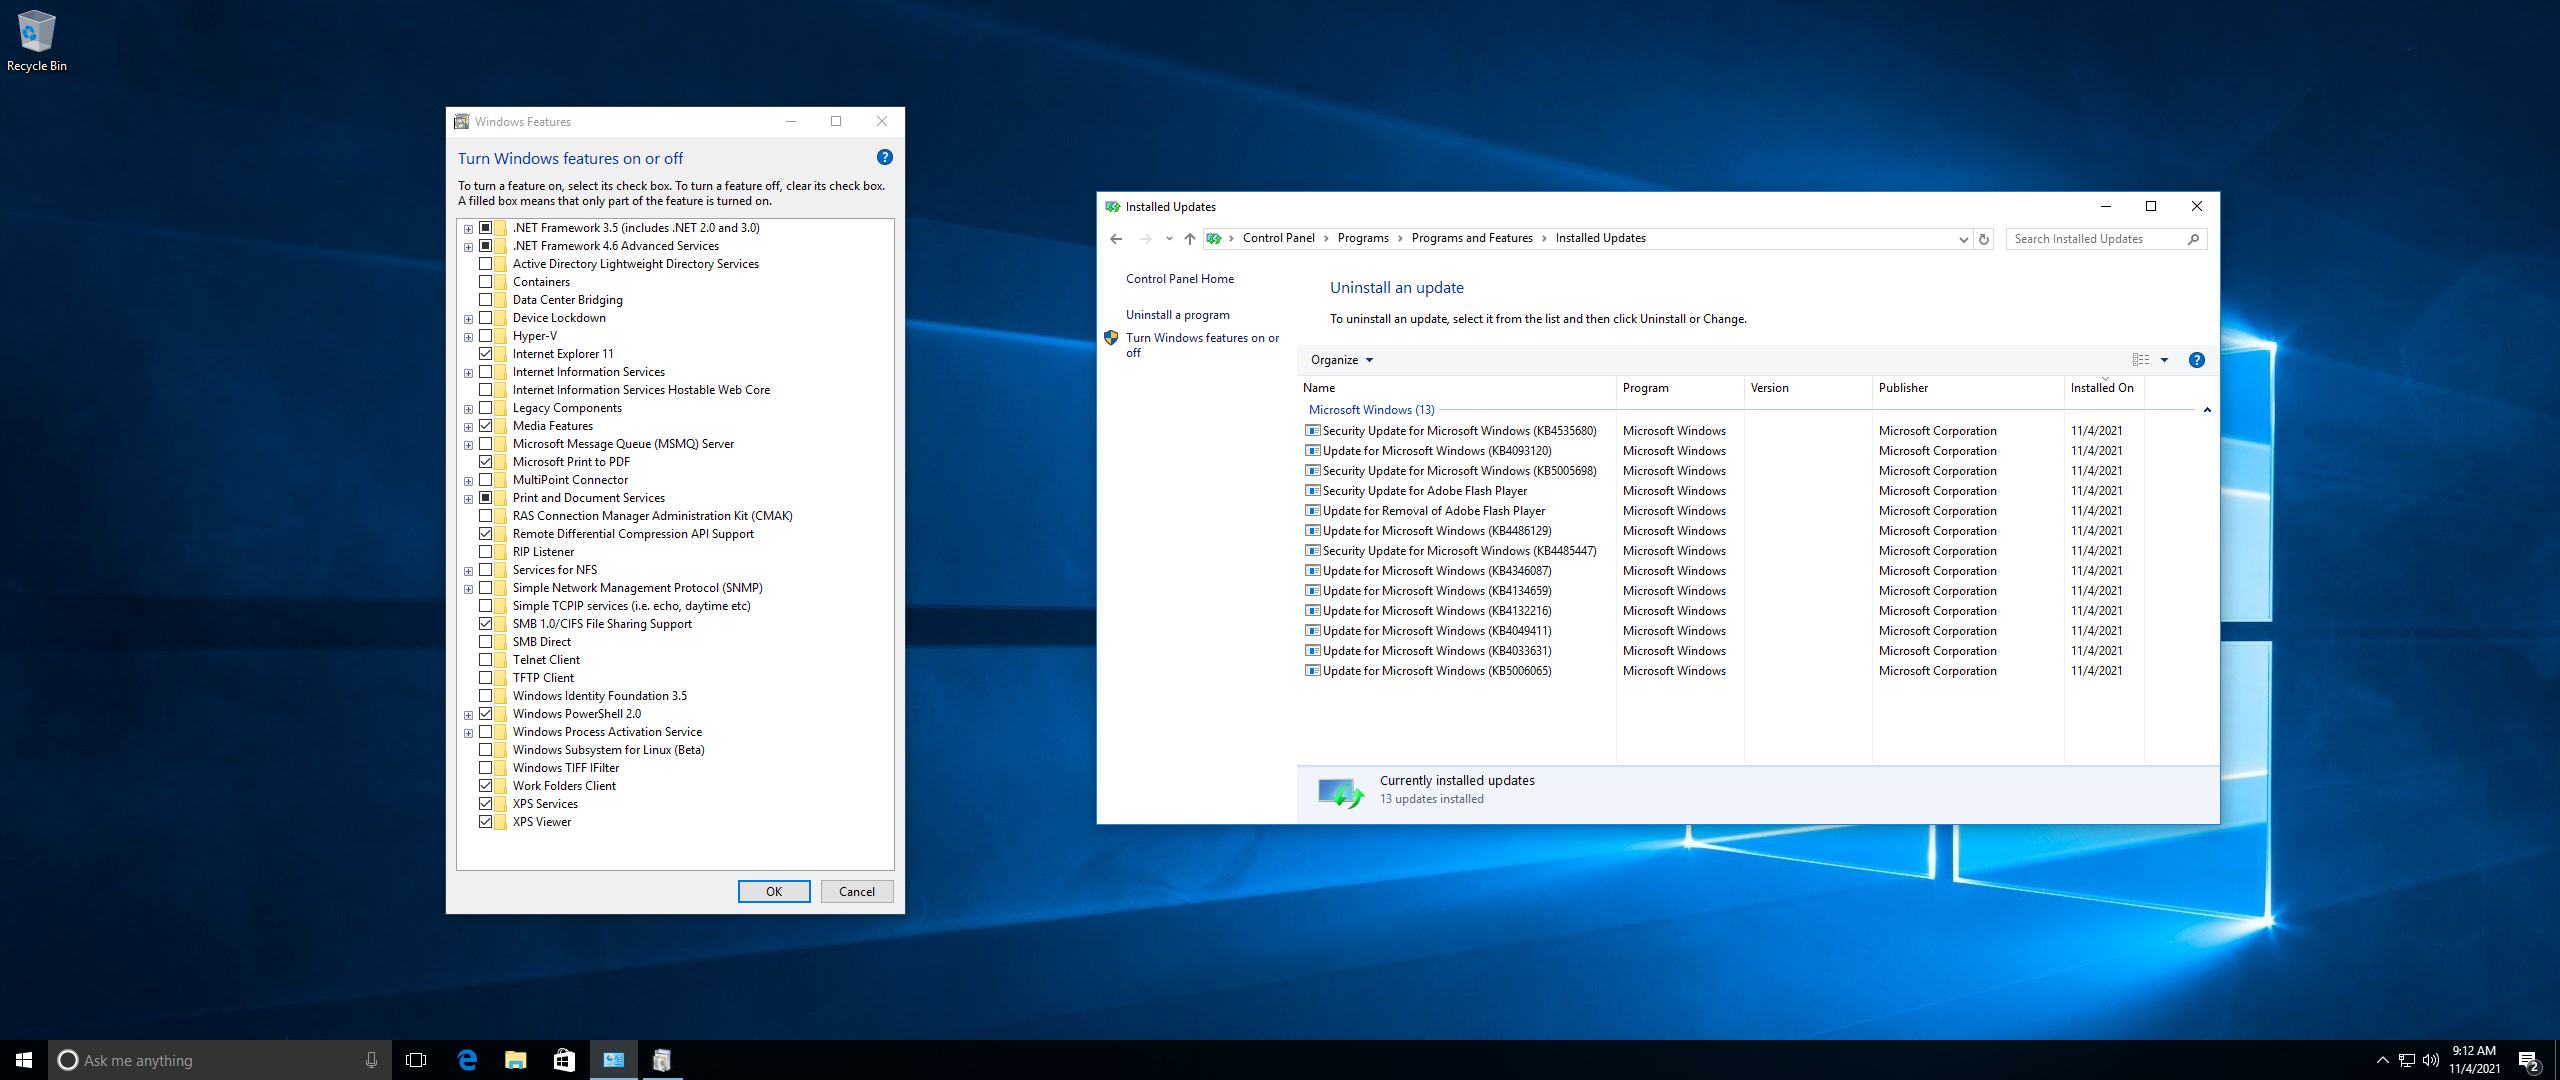Screen dimensions: 2560x1080
Task: Sort updates by the Name column
Action: tap(1455, 388)
